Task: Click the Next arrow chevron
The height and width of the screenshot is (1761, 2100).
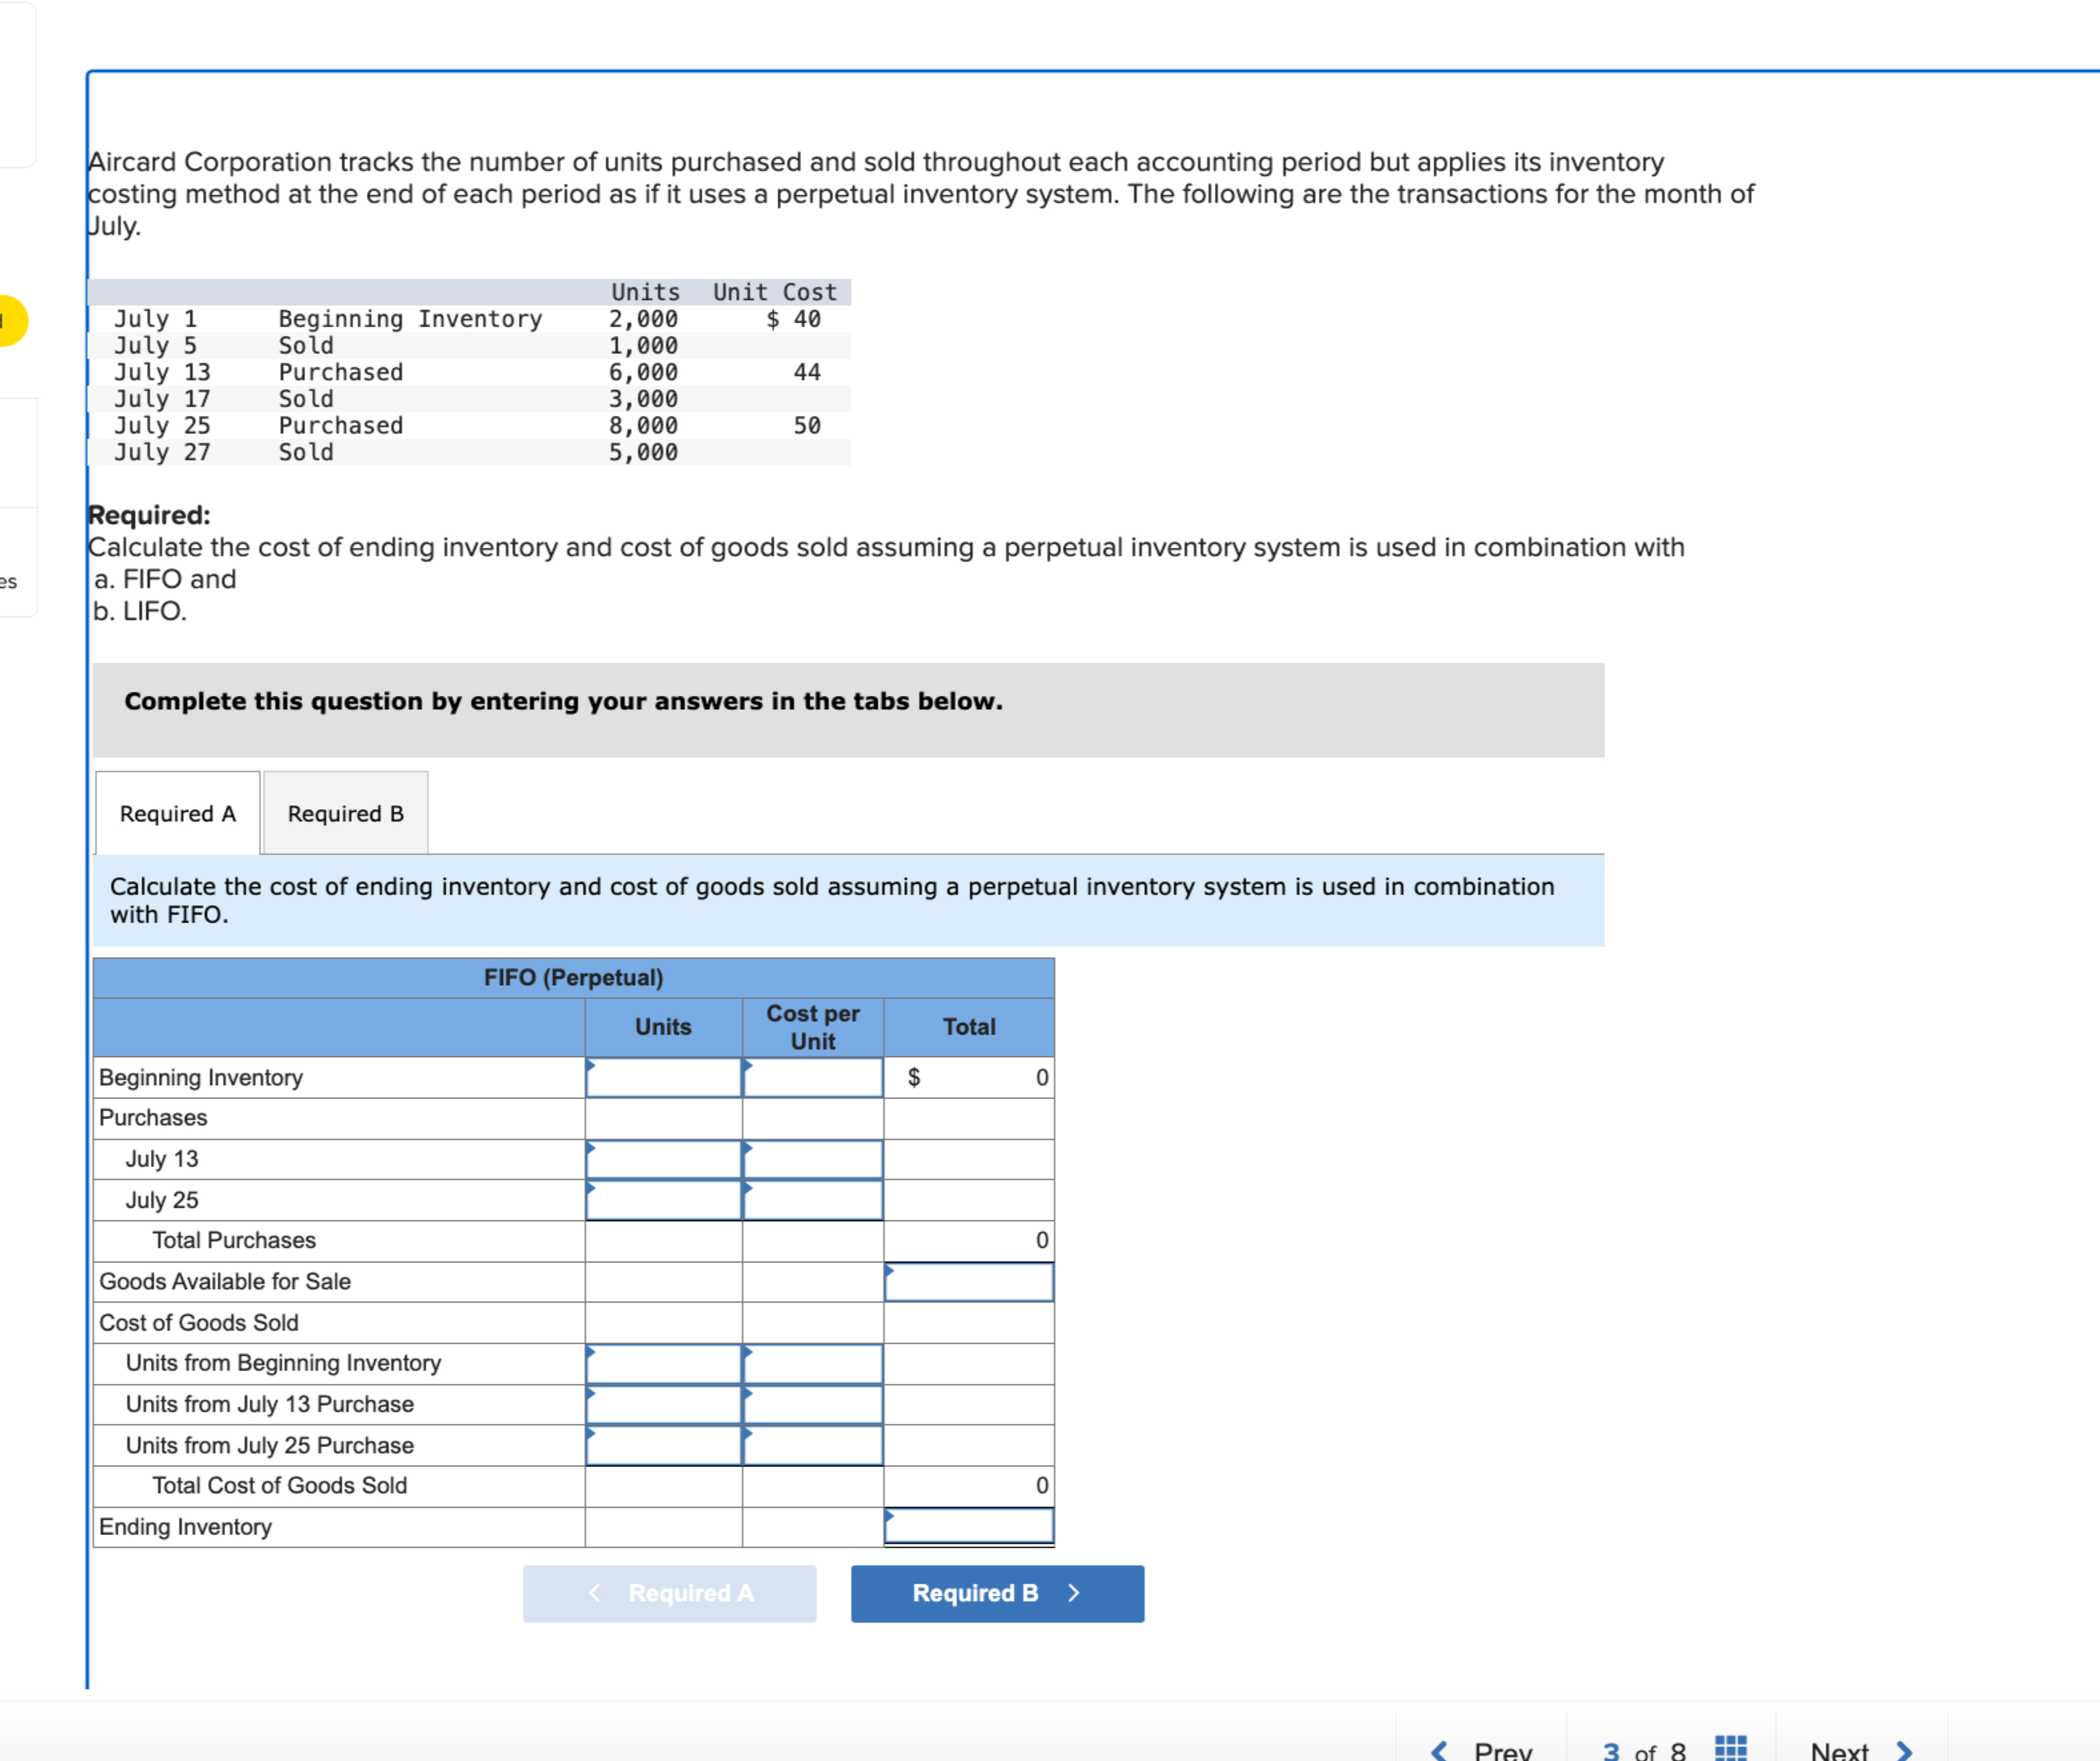Action: [x=1904, y=1750]
